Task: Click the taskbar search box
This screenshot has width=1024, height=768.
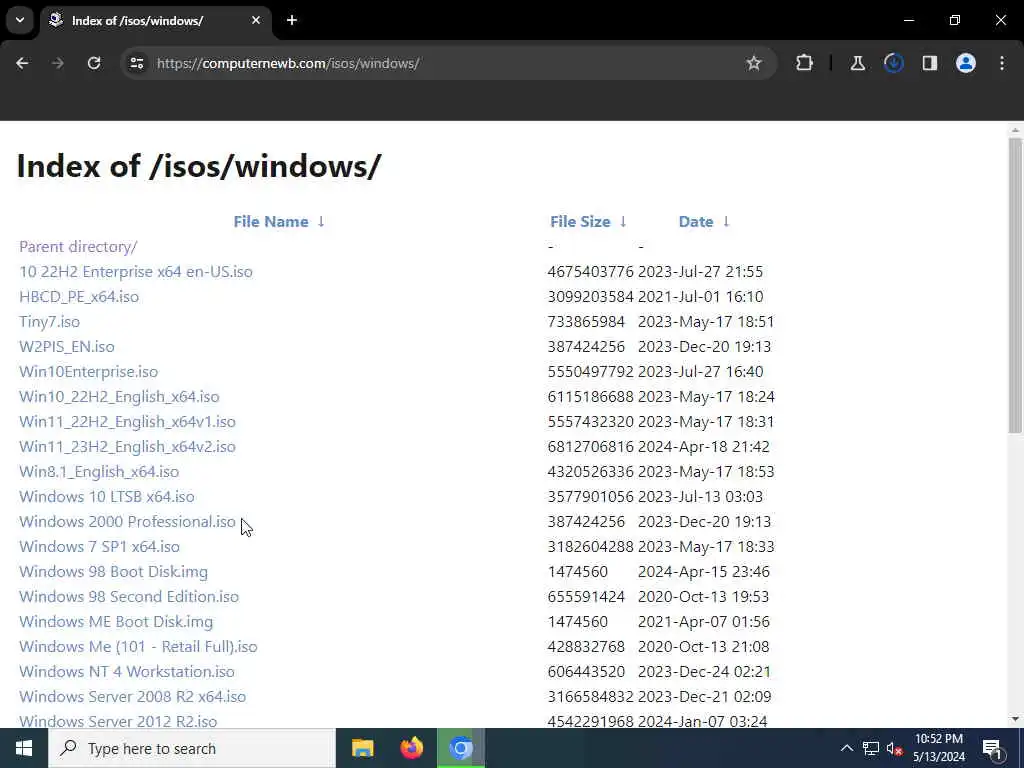Action: [191, 748]
